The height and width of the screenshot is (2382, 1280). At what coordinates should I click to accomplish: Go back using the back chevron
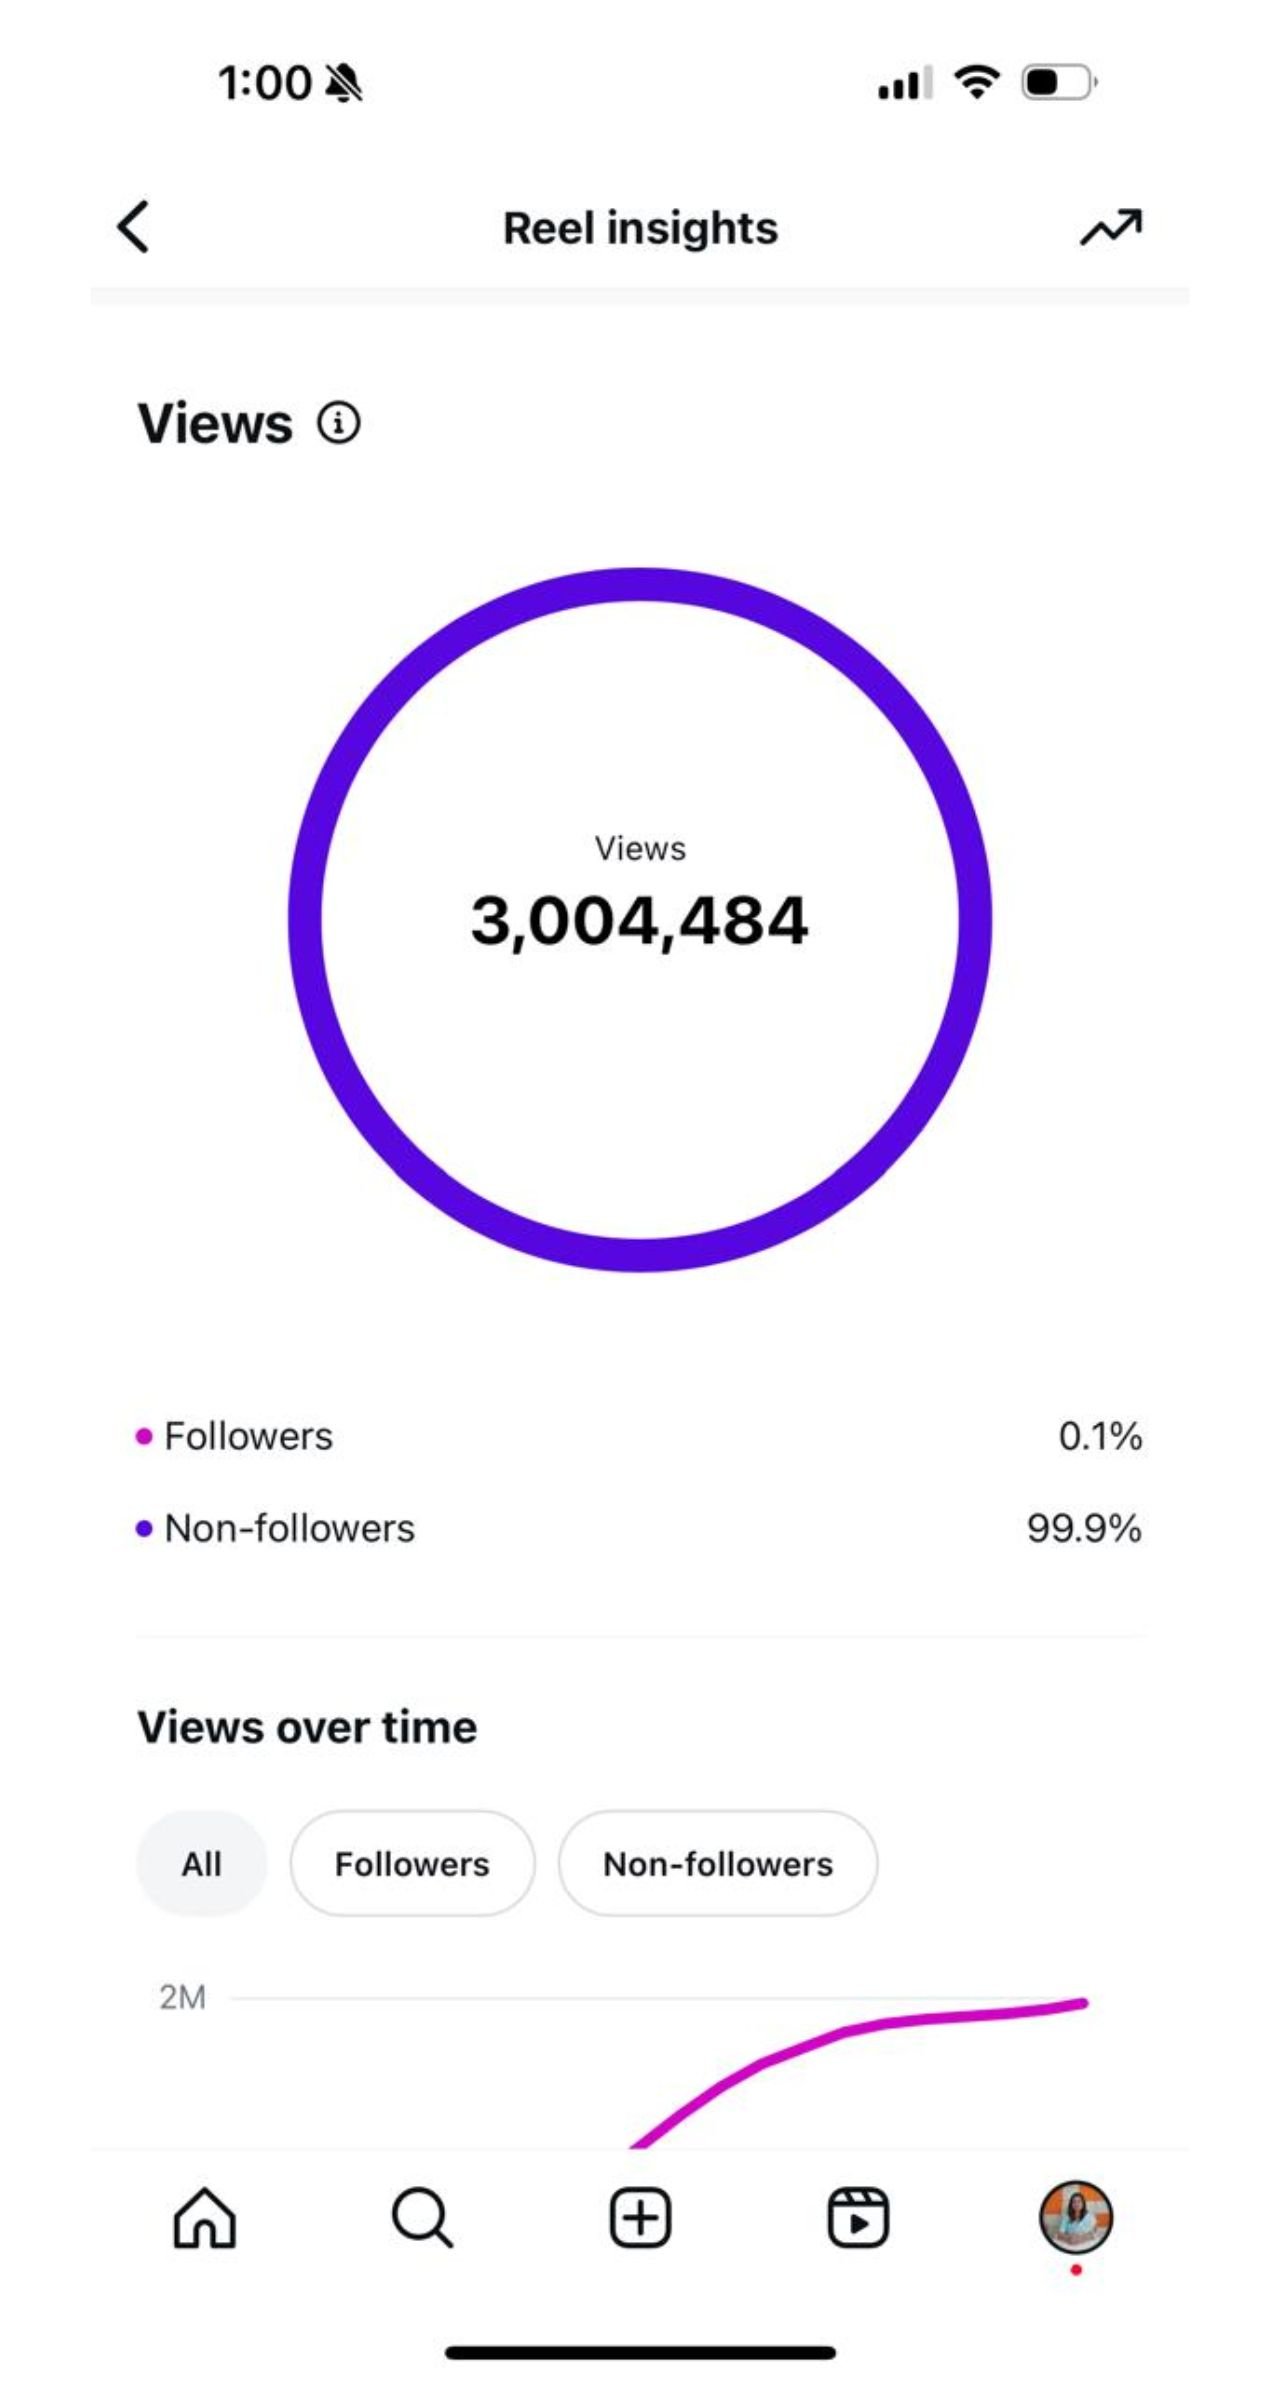[133, 227]
